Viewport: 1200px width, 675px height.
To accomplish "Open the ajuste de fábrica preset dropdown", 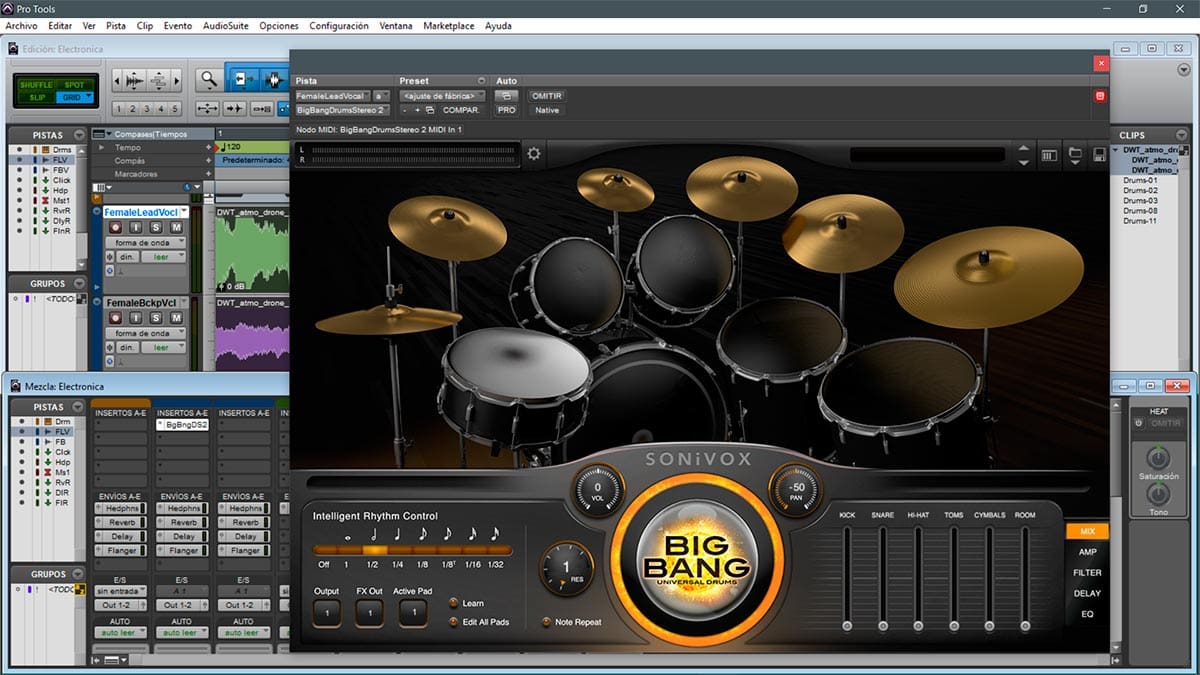I will pyautogui.click(x=442, y=96).
